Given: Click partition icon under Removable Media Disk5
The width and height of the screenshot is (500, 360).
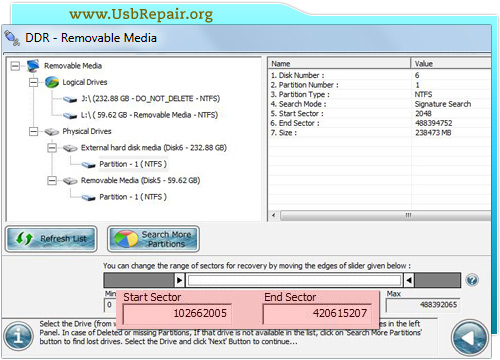Looking at the screenshot, I should pyautogui.click(x=89, y=197).
